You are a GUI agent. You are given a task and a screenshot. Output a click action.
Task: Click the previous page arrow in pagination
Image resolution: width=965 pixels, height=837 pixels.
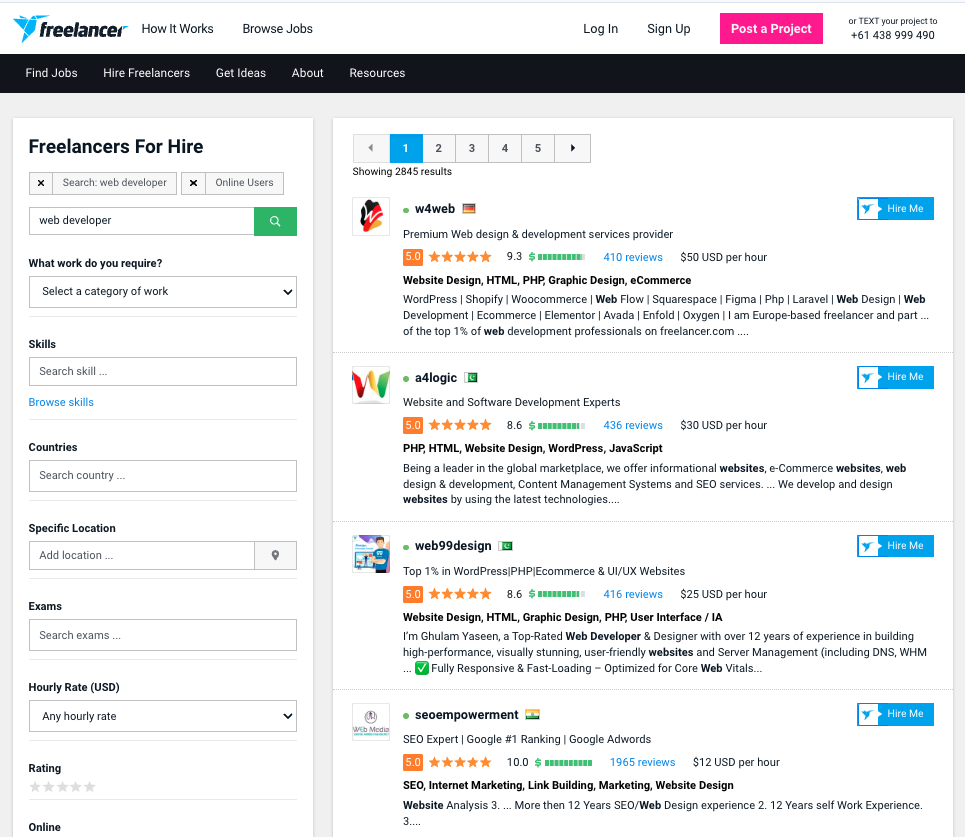point(371,148)
